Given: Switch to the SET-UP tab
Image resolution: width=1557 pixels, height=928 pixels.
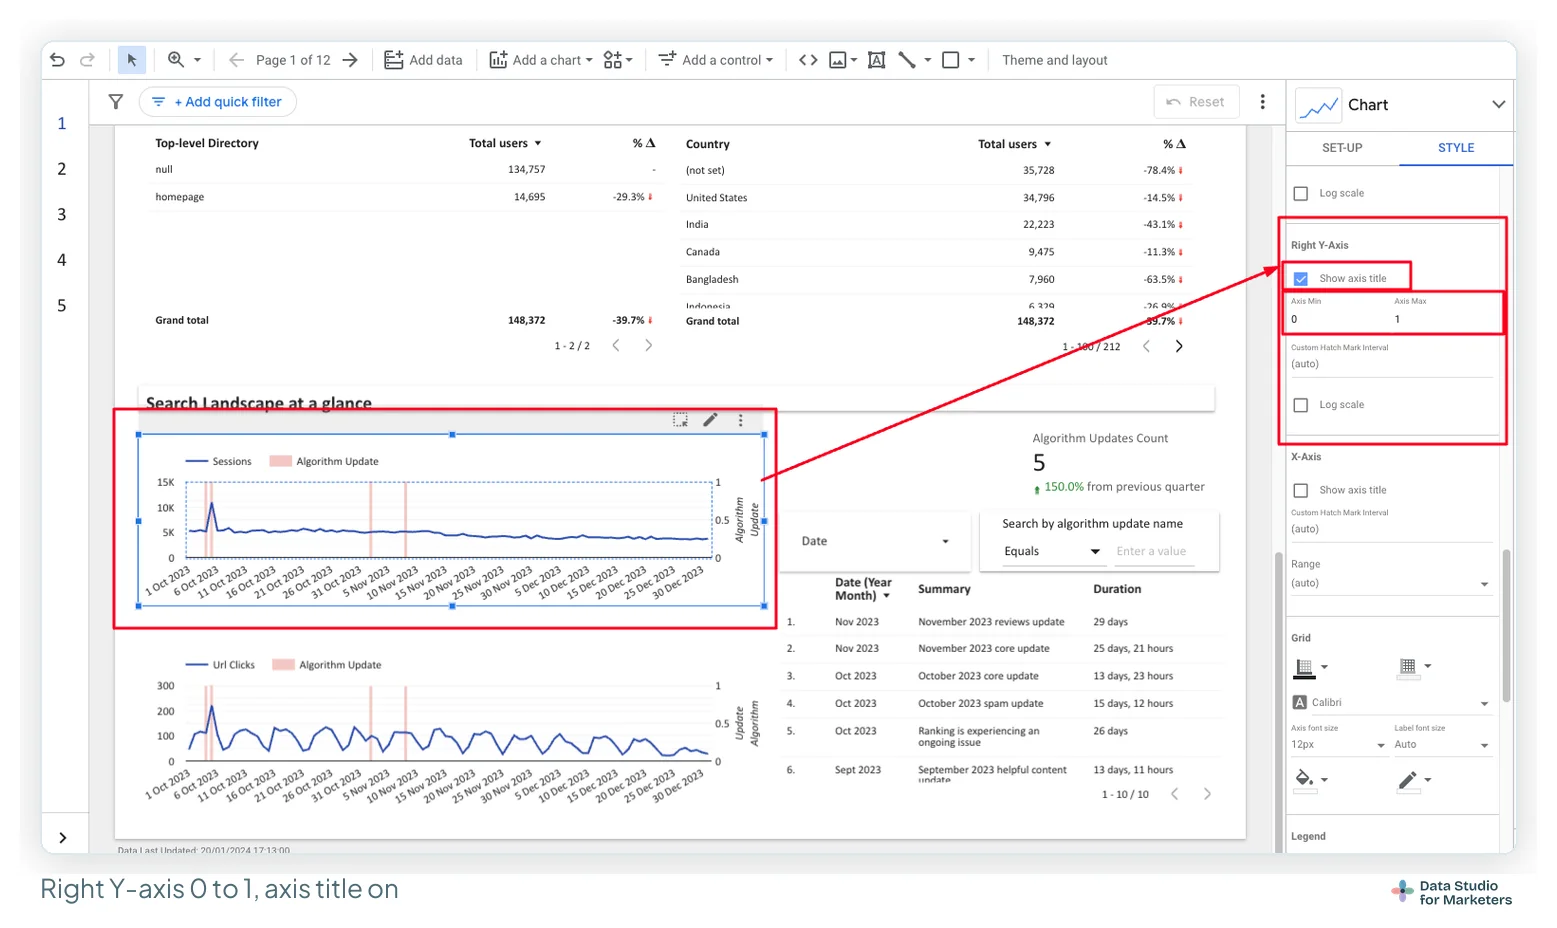Looking at the screenshot, I should pos(1342,147).
